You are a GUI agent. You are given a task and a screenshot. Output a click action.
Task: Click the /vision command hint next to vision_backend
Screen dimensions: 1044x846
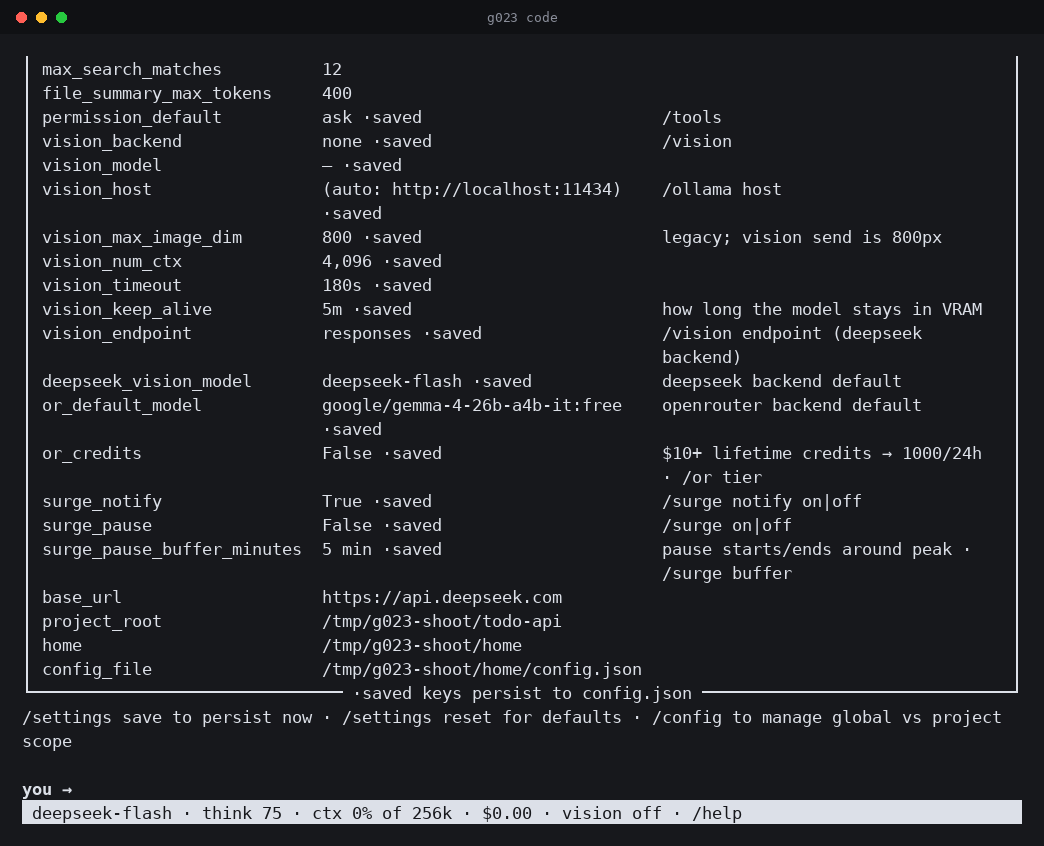(x=696, y=141)
